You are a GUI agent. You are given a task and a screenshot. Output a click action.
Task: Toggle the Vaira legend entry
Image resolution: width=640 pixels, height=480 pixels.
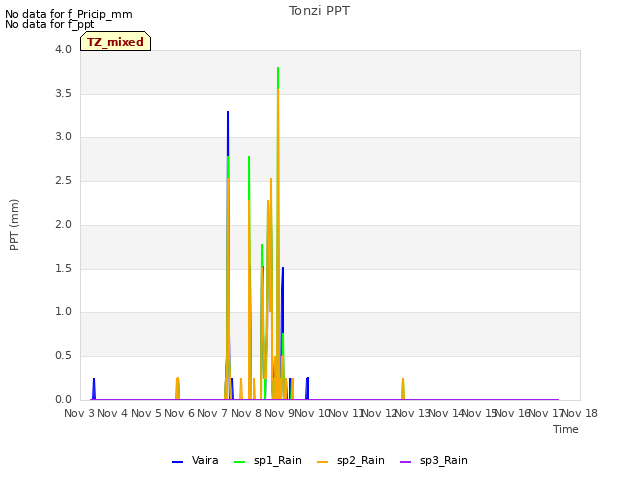coord(195,460)
